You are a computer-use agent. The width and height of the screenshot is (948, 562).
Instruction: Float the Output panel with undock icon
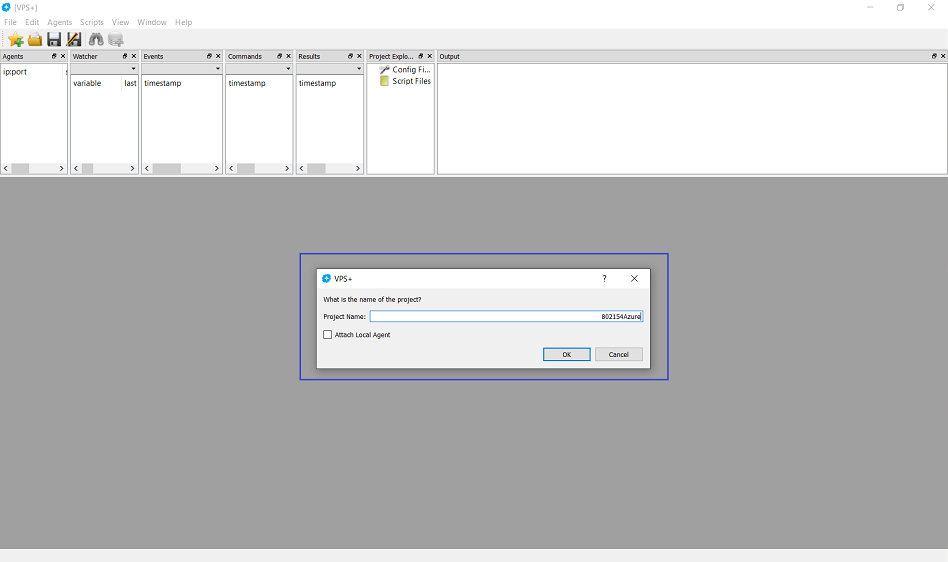pos(934,56)
